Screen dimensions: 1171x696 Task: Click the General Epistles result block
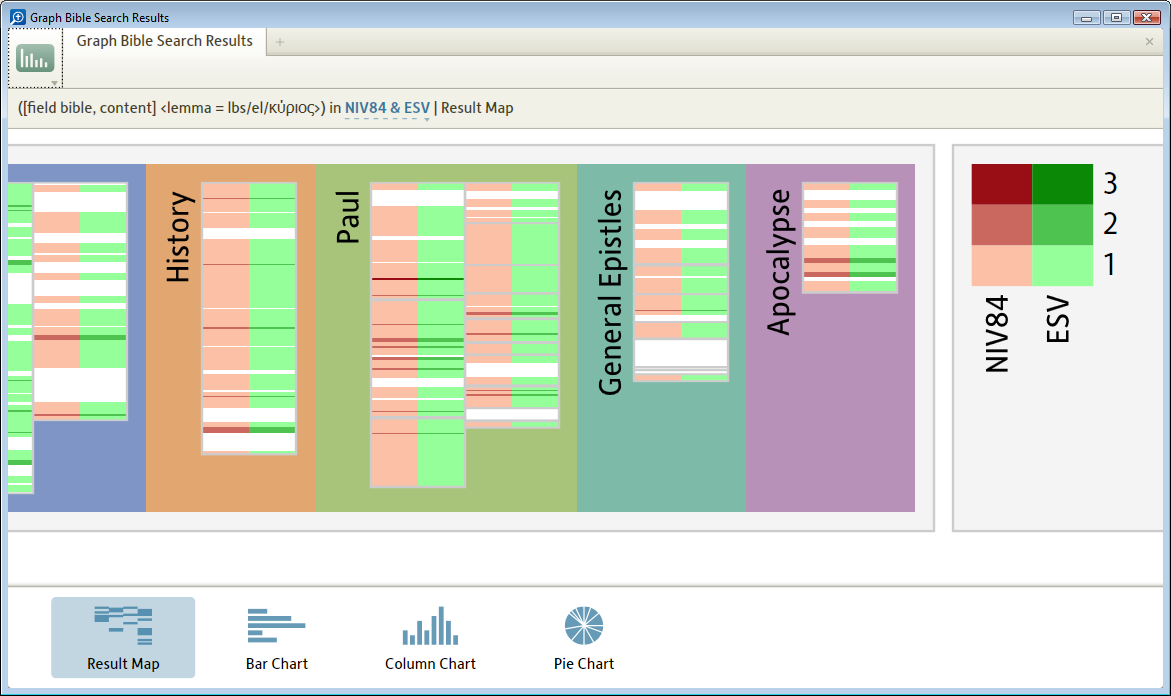[x=681, y=282]
